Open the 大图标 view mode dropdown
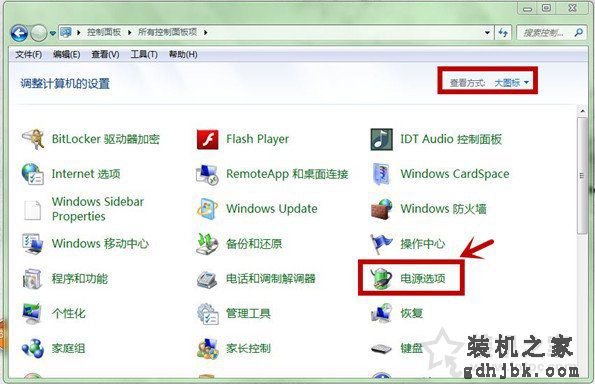 point(512,82)
